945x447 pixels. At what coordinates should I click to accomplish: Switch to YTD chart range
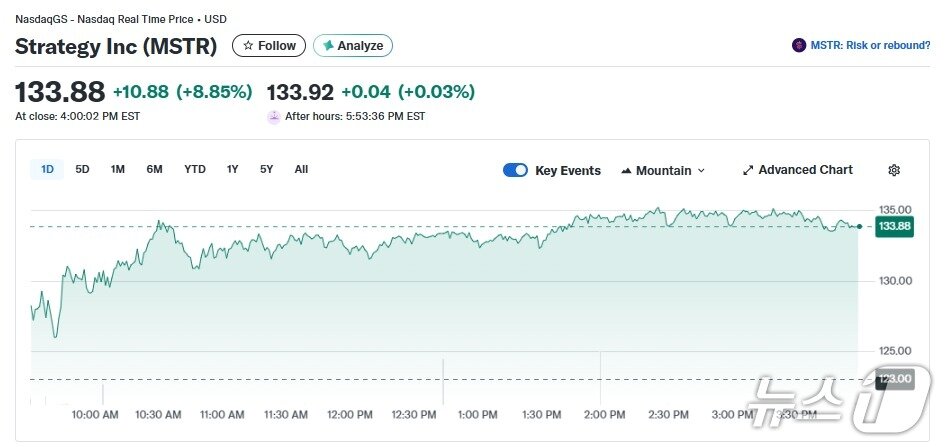click(x=195, y=170)
